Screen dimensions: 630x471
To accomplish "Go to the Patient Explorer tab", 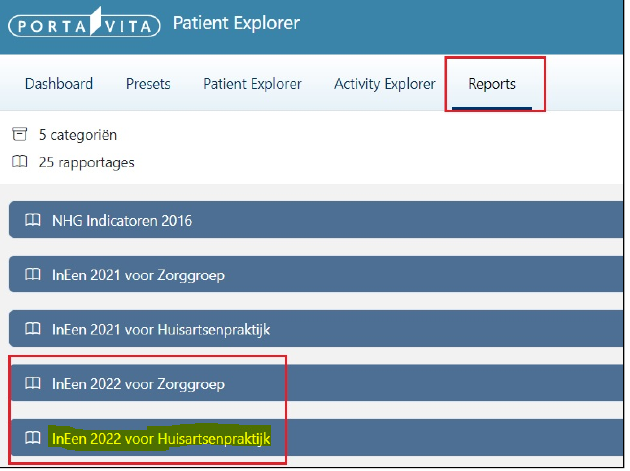I will tap(252, 84).
